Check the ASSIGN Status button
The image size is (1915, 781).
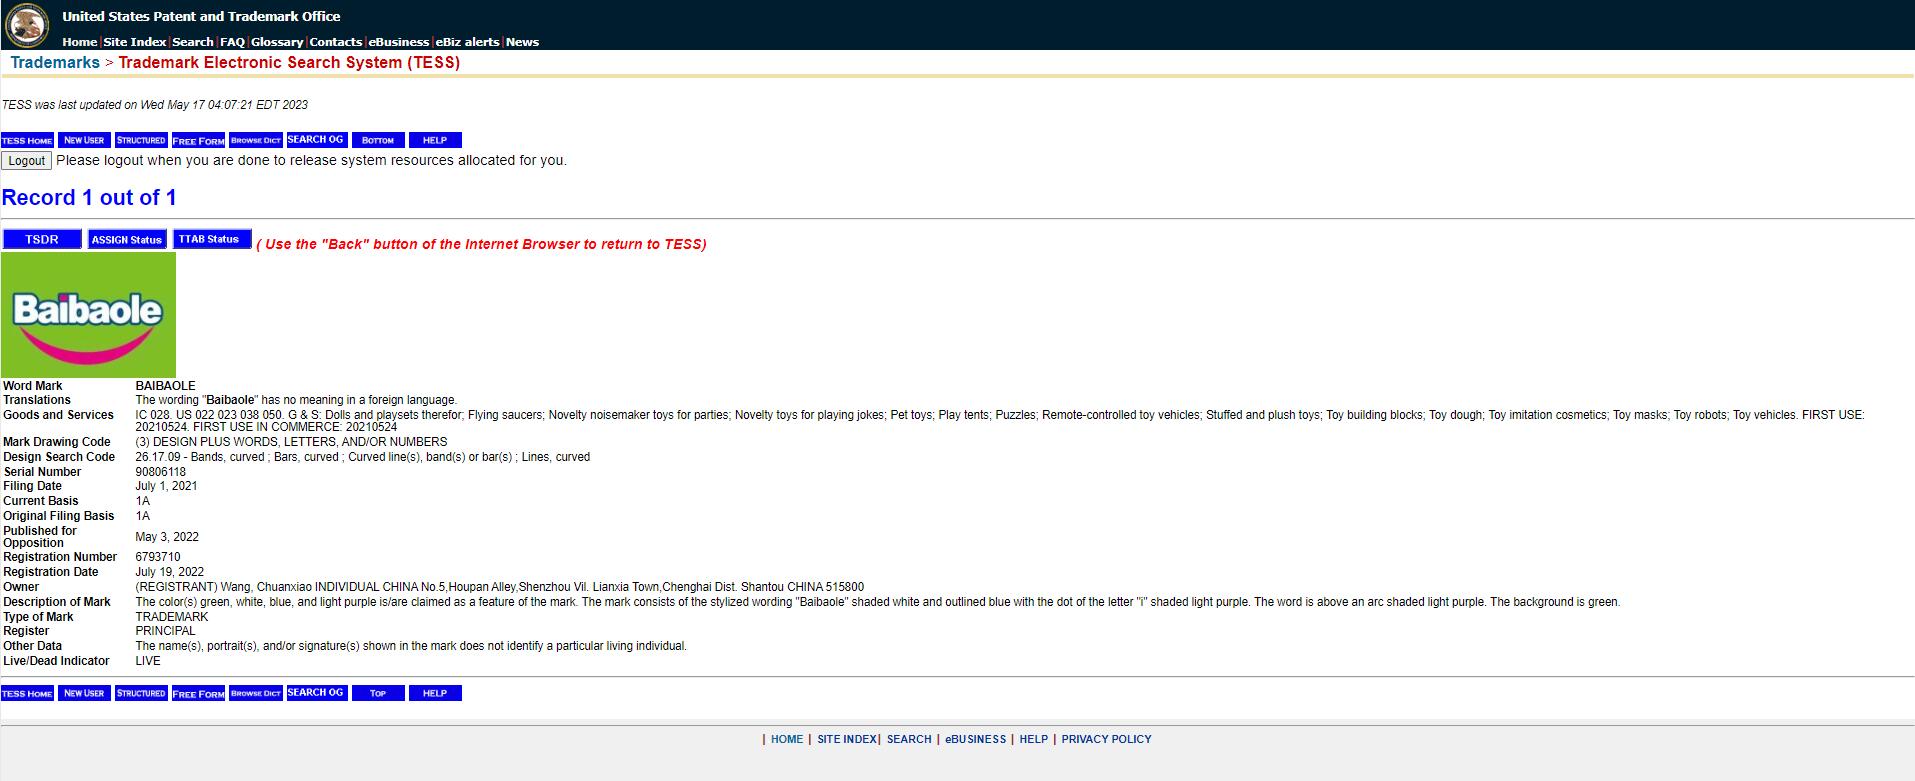(x=127, y=240)
